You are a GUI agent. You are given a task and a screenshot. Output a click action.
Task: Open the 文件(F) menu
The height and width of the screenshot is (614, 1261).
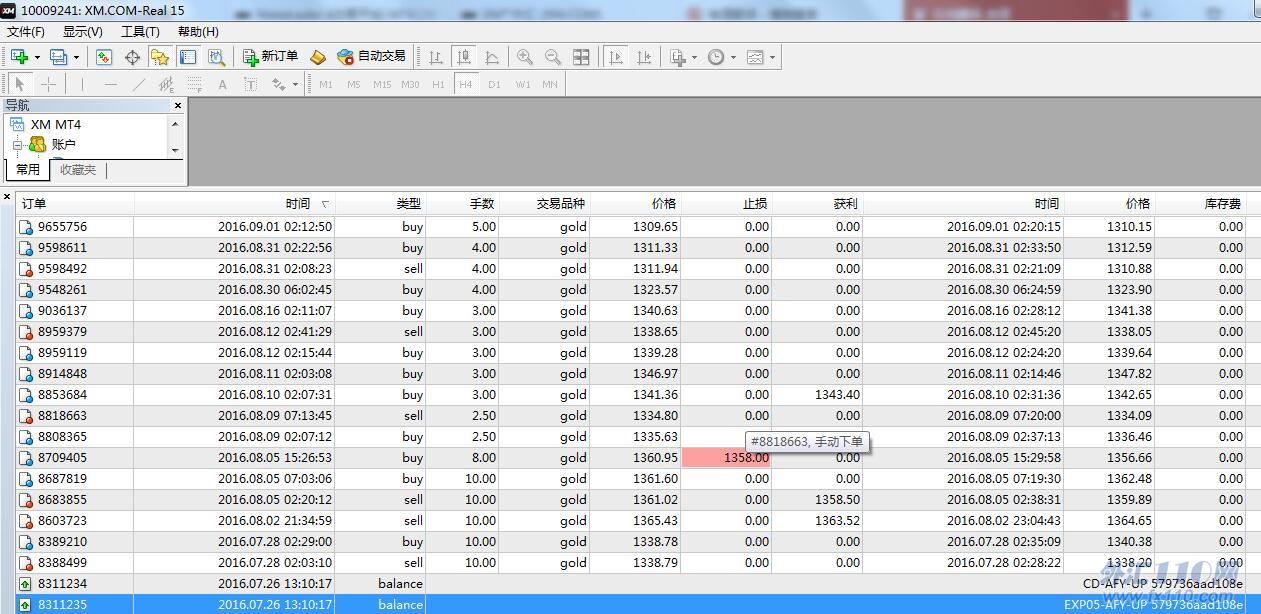[x=26, y=32]
